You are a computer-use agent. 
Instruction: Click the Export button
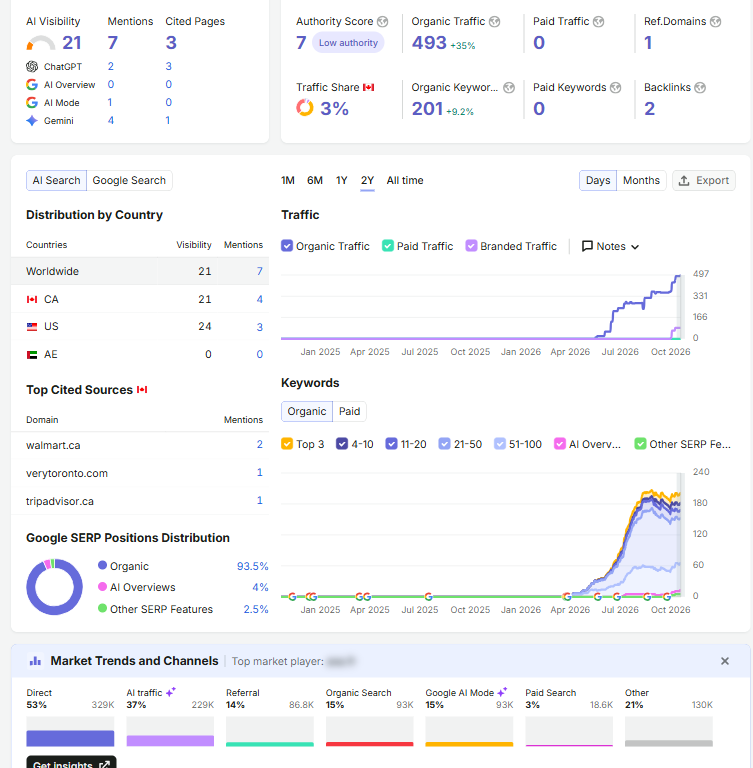pos(704,180)
